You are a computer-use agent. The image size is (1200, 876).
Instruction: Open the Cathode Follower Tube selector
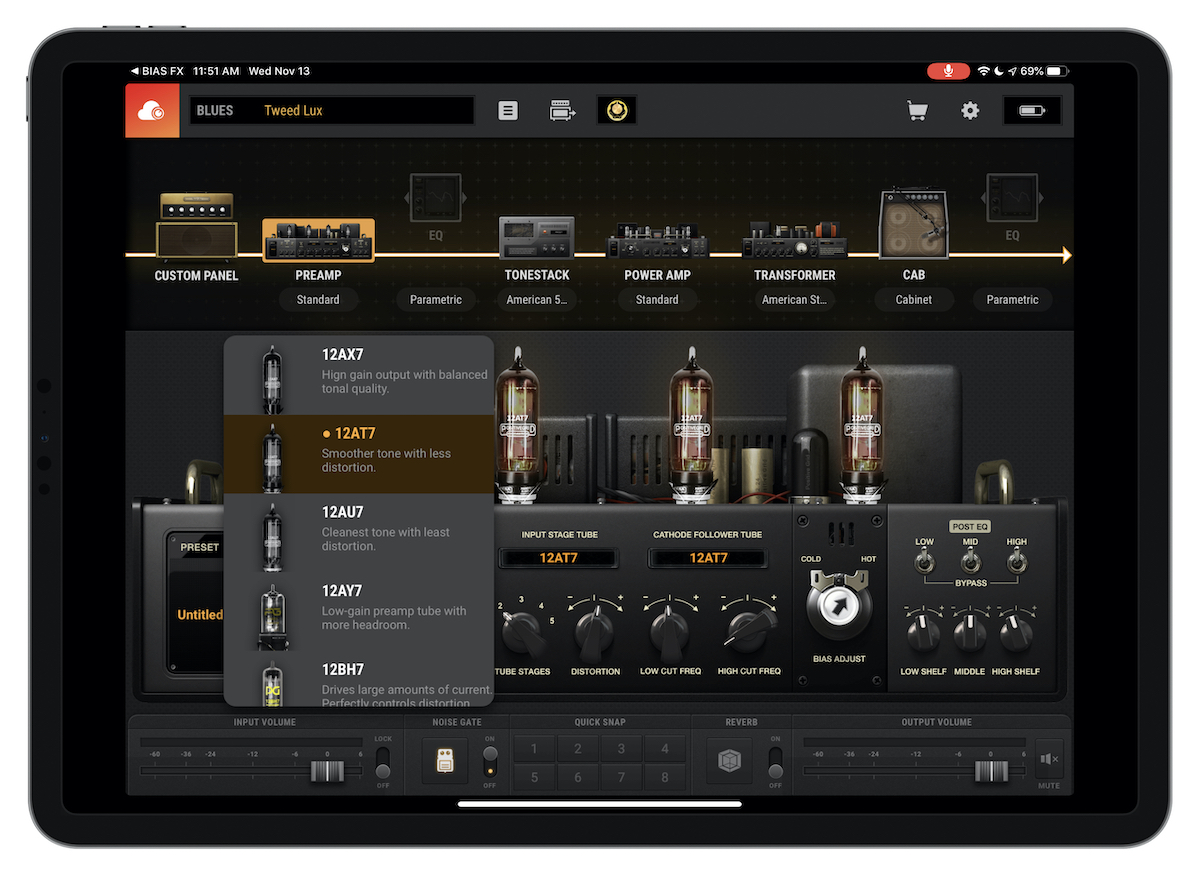[x=708, y=558]
